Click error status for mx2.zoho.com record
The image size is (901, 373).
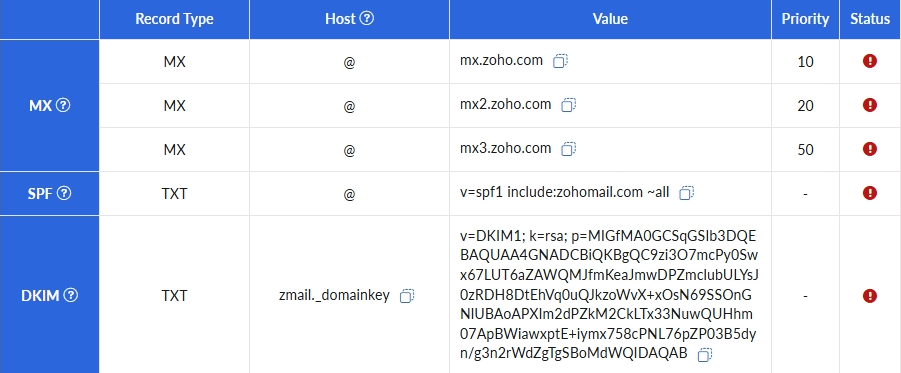click(870, 105)
